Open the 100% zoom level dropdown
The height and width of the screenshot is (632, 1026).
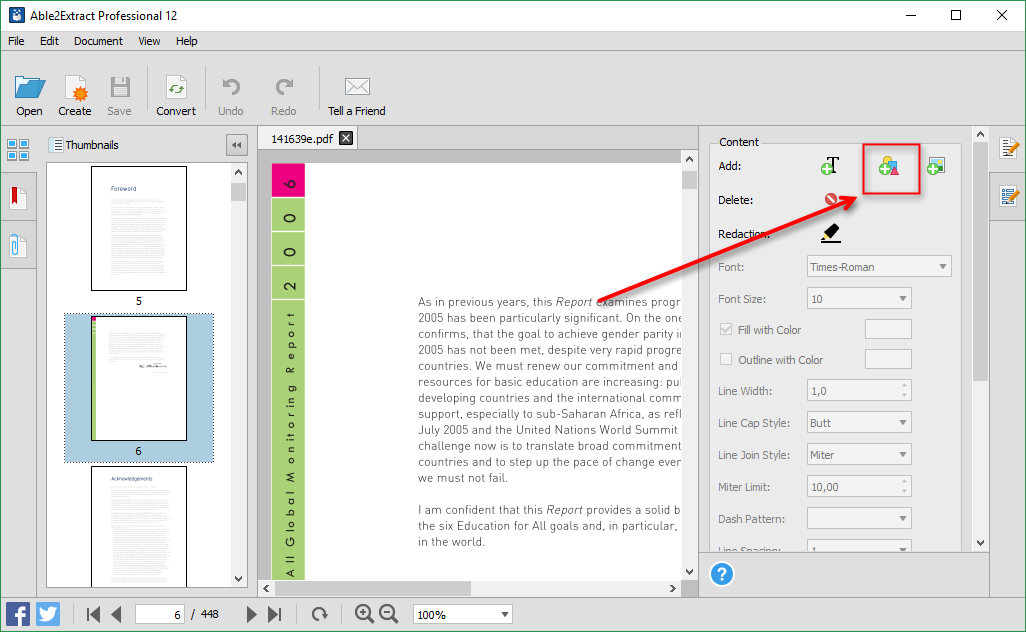[x=463, y=614]
